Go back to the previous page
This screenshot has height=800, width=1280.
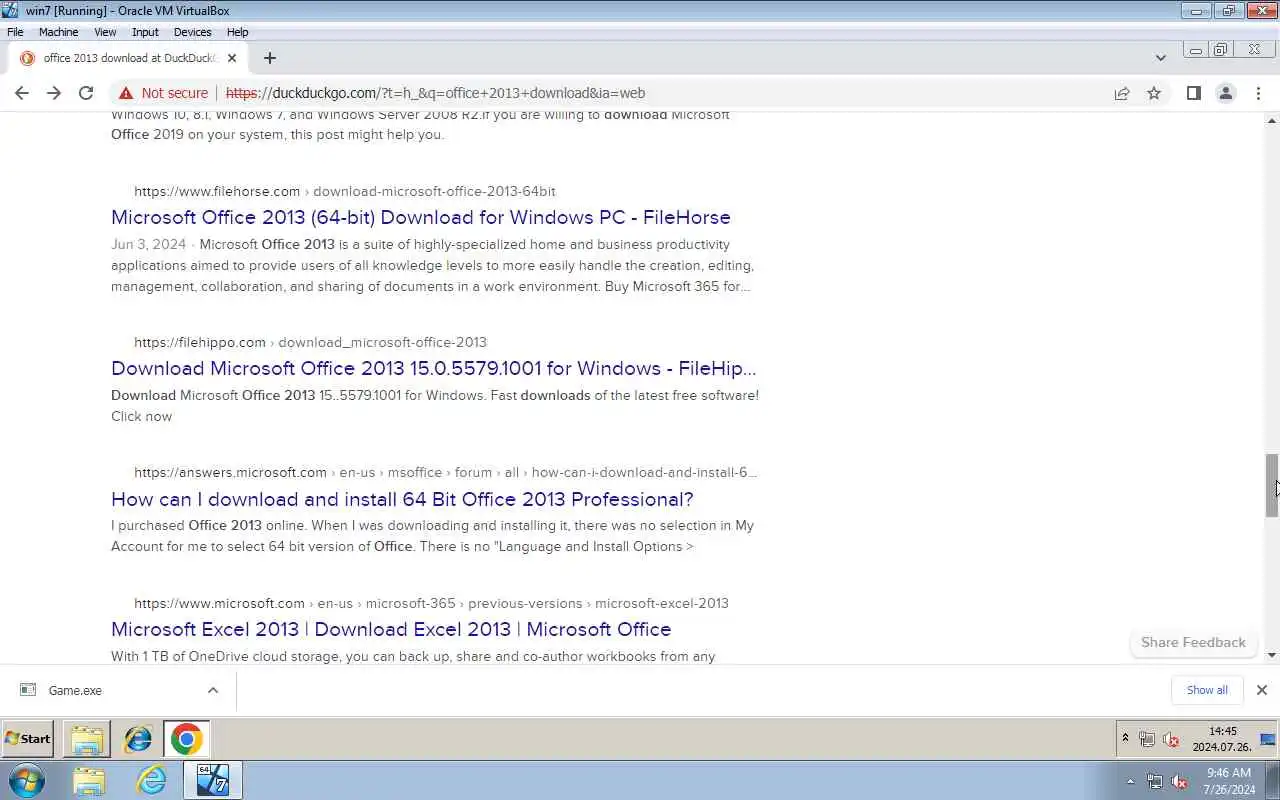(22, 93)
